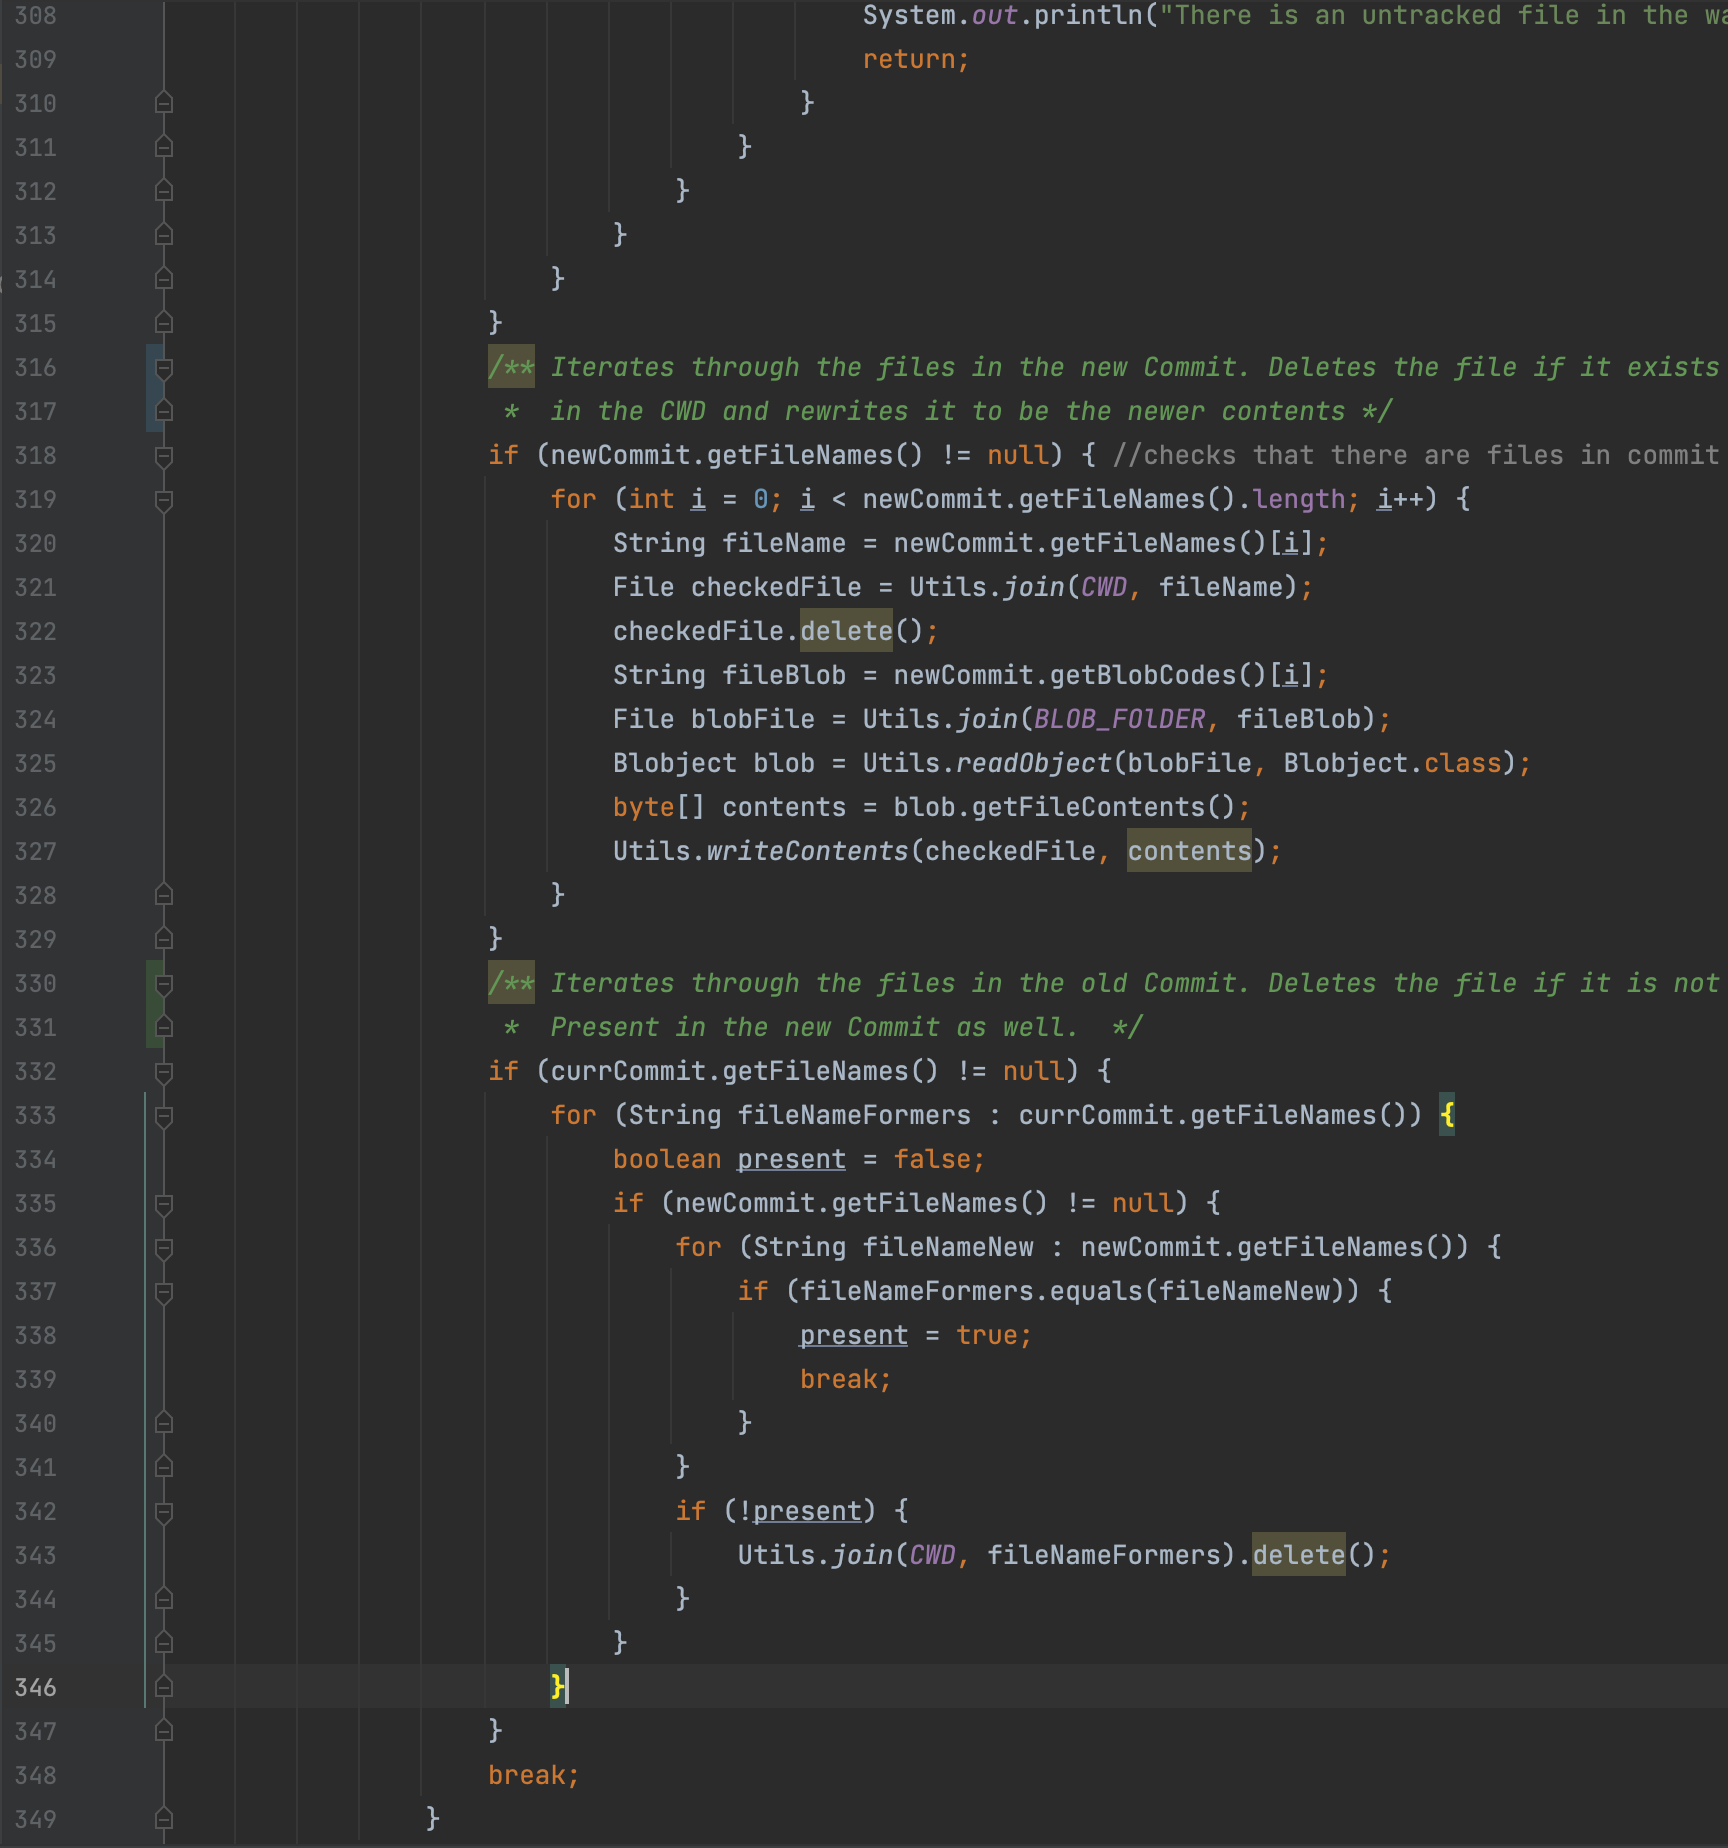1728x1848 pixels.
Task: Click the fold end marker at line 349
Action: (x=164, y=1819)
